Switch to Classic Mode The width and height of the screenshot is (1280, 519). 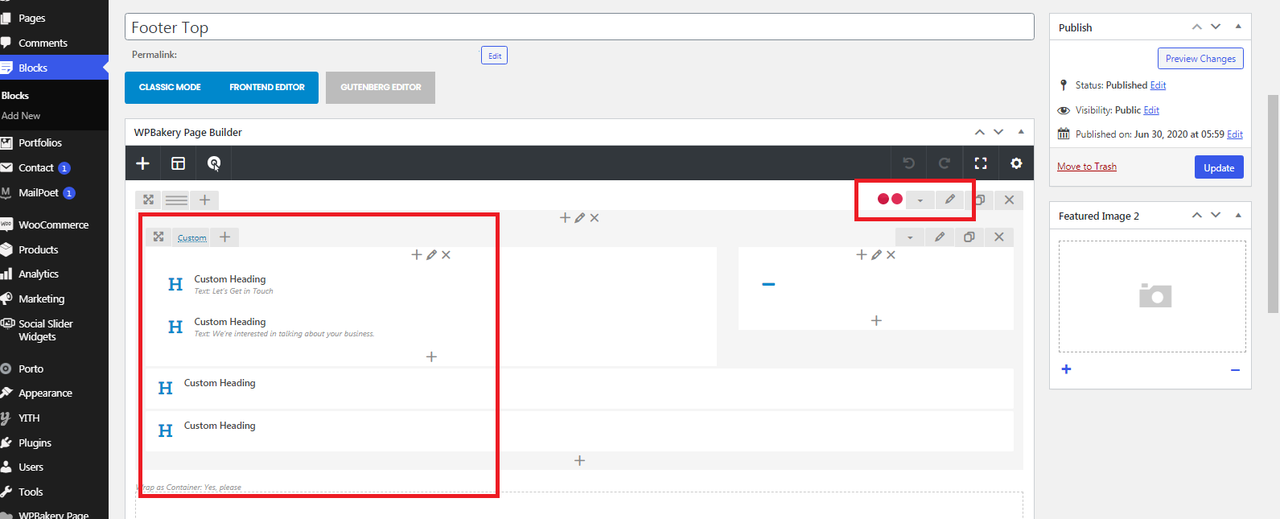pos(170,87)
